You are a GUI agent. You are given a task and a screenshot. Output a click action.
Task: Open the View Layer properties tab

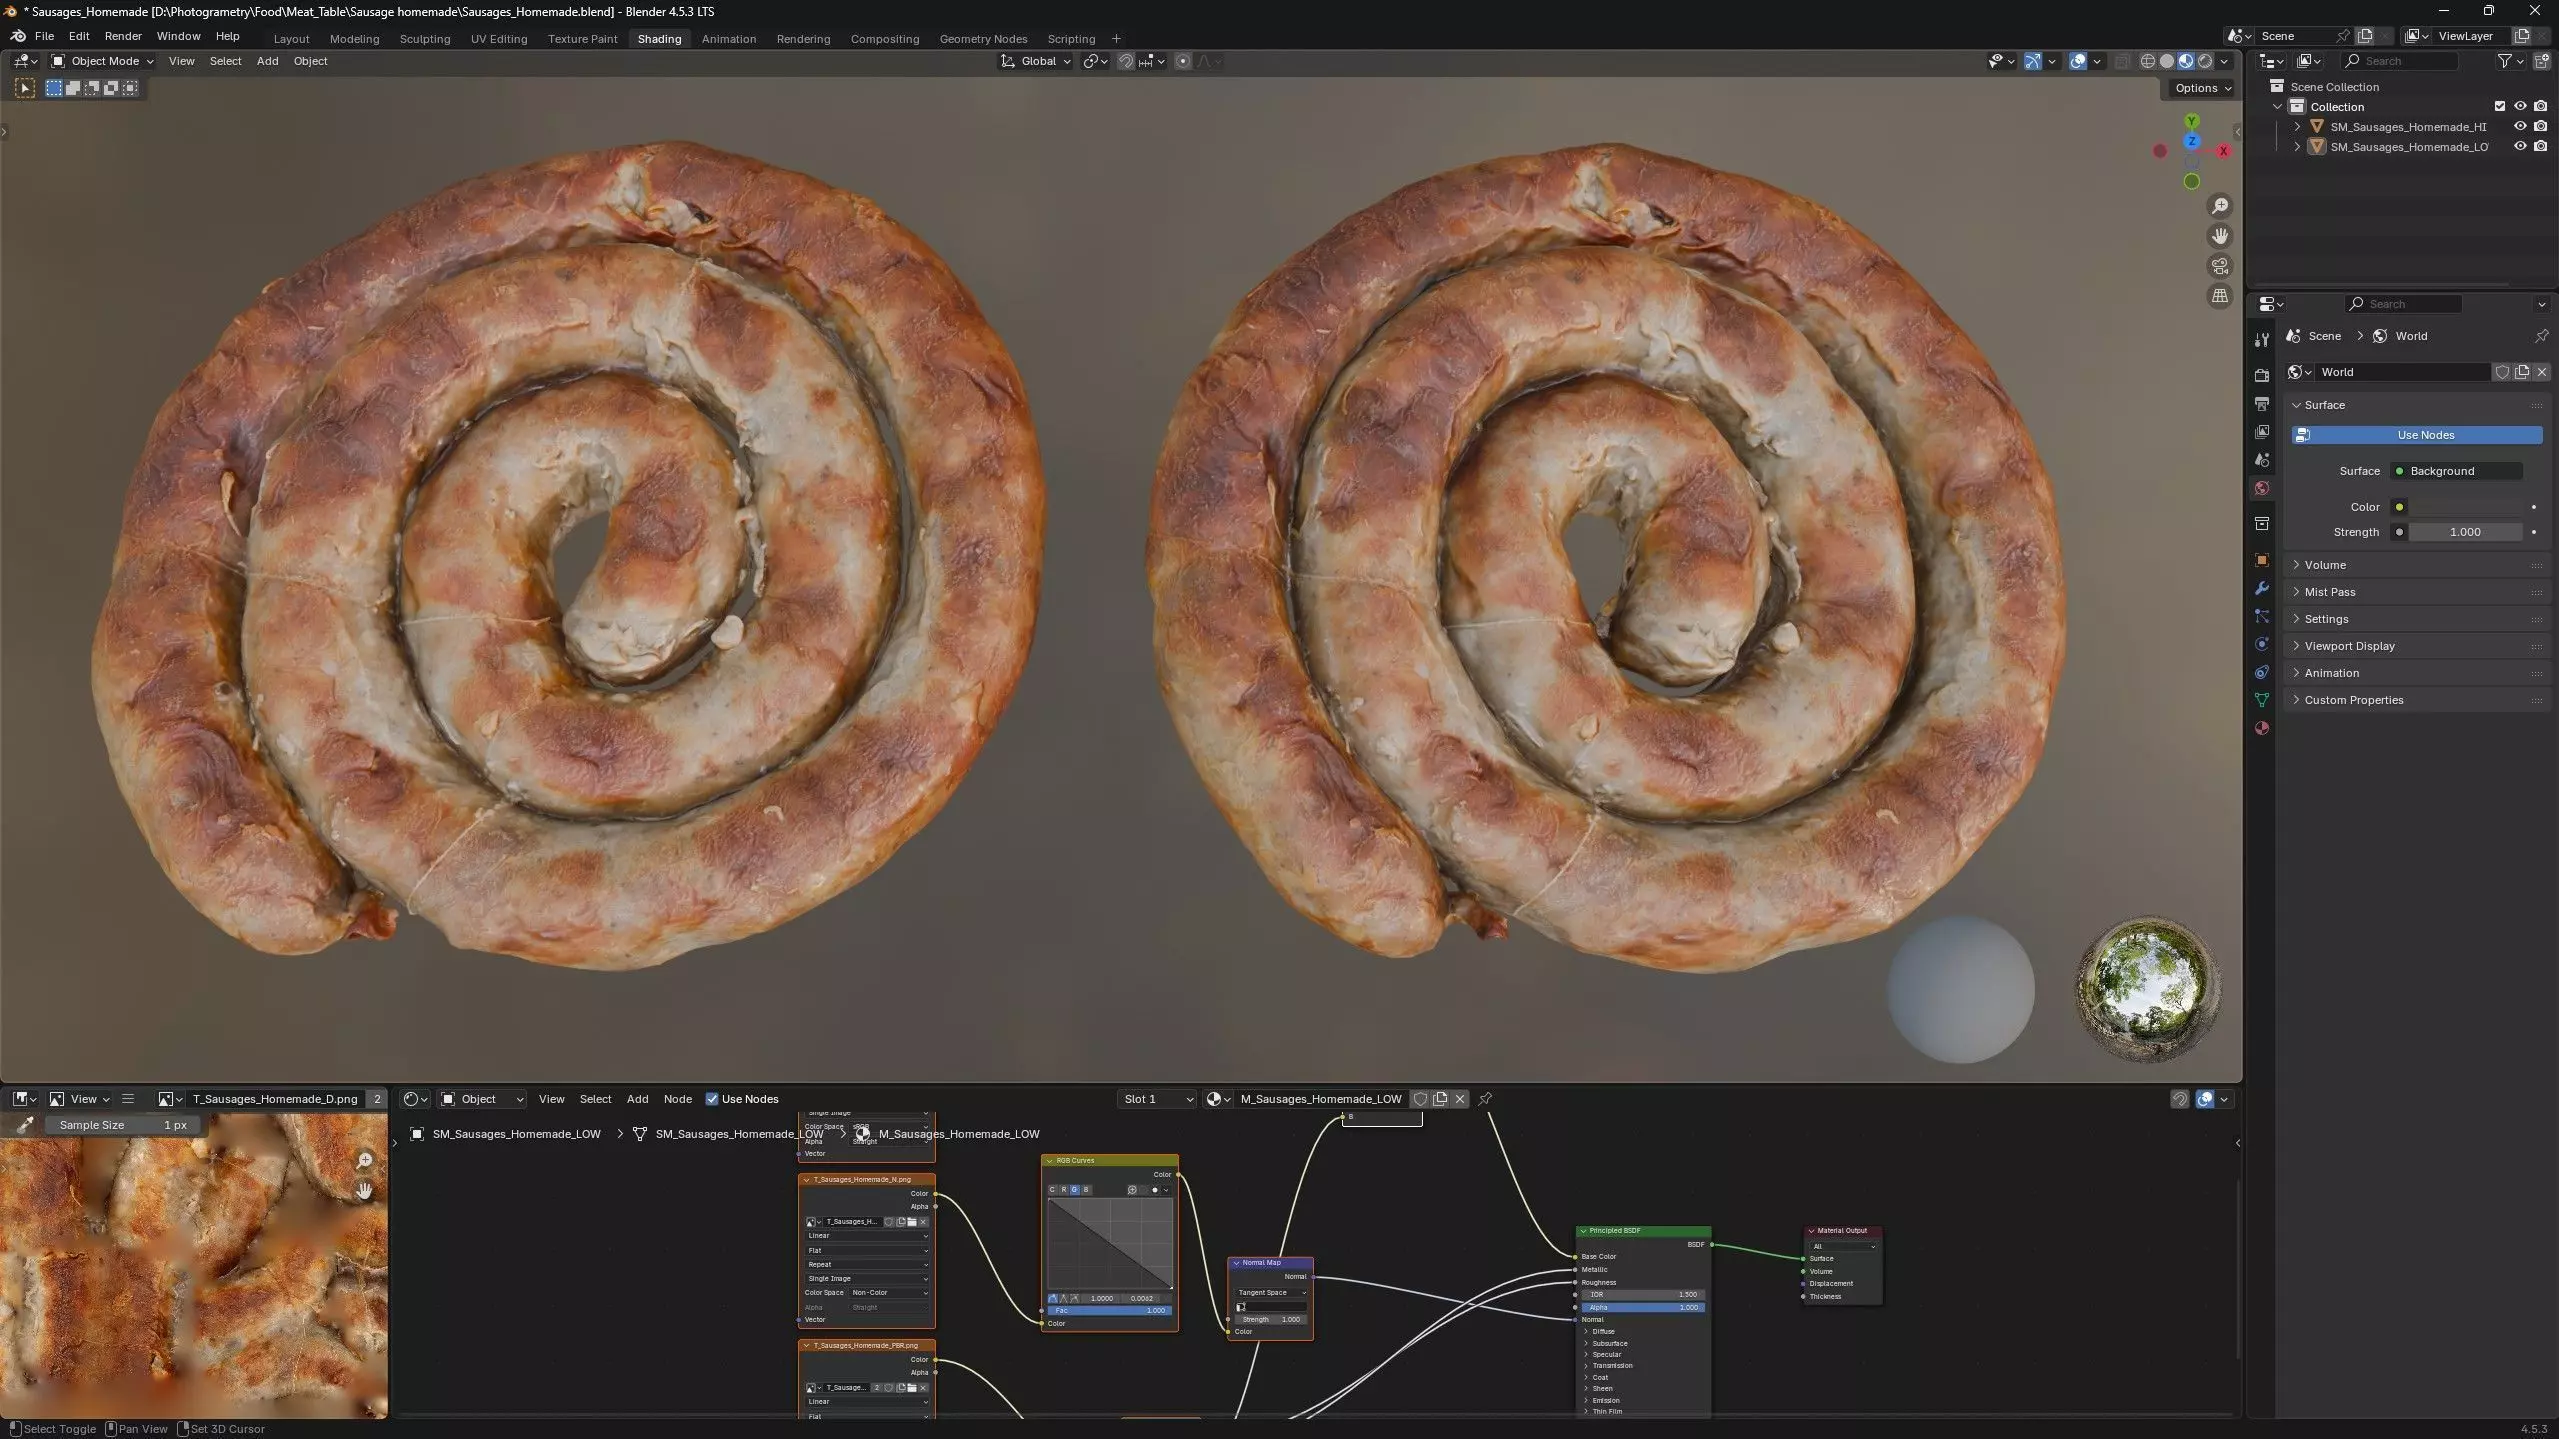click(x=2262, y=432)
